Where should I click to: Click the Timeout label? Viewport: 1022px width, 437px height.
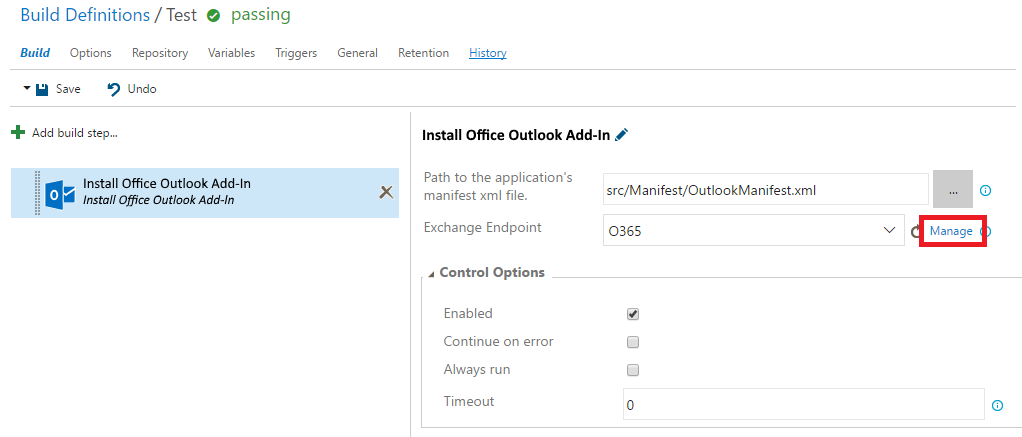pos(469,401)
